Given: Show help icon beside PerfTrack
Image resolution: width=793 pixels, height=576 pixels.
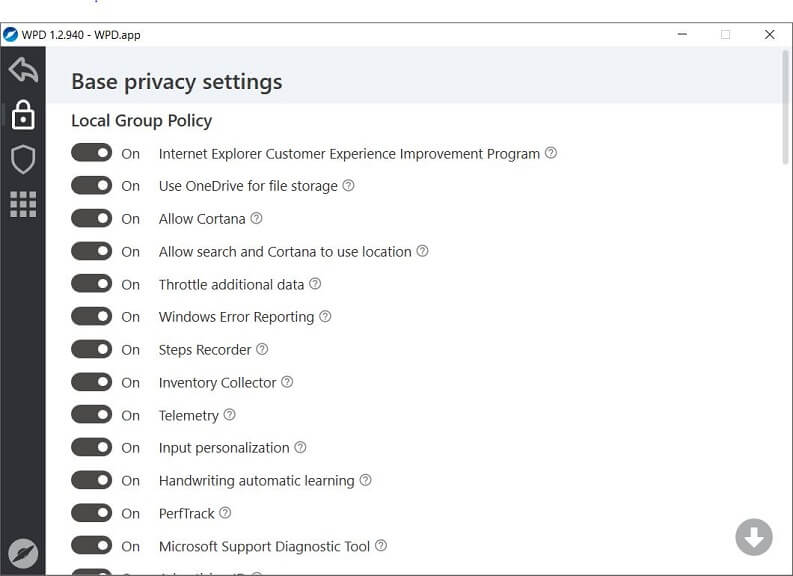Looking at the screenshot, I should click(225, 513).
